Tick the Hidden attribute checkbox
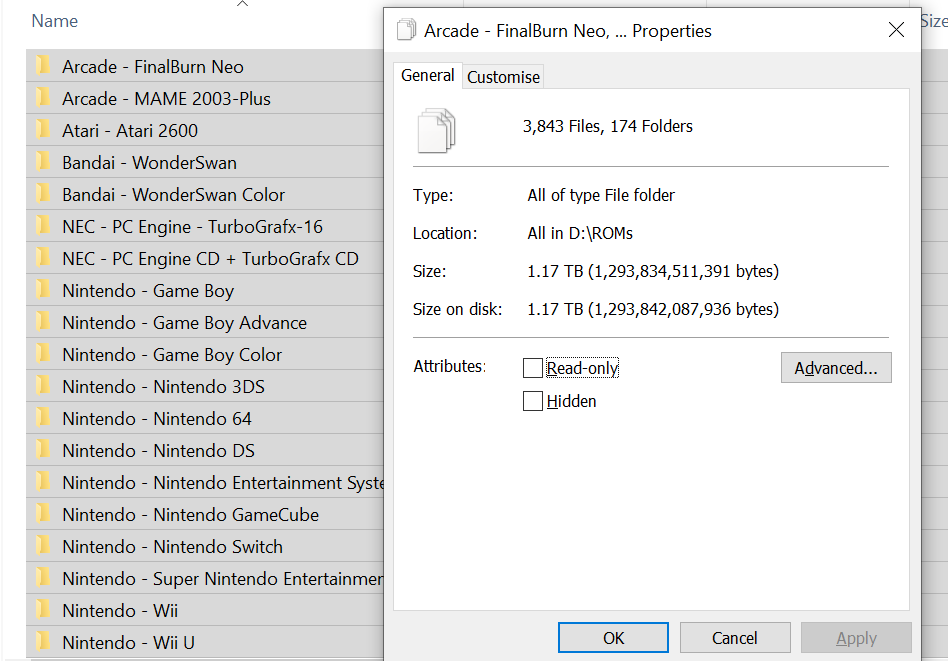Image resolution: width=948 pixels, height=661 pixels. tap(533, 401)
